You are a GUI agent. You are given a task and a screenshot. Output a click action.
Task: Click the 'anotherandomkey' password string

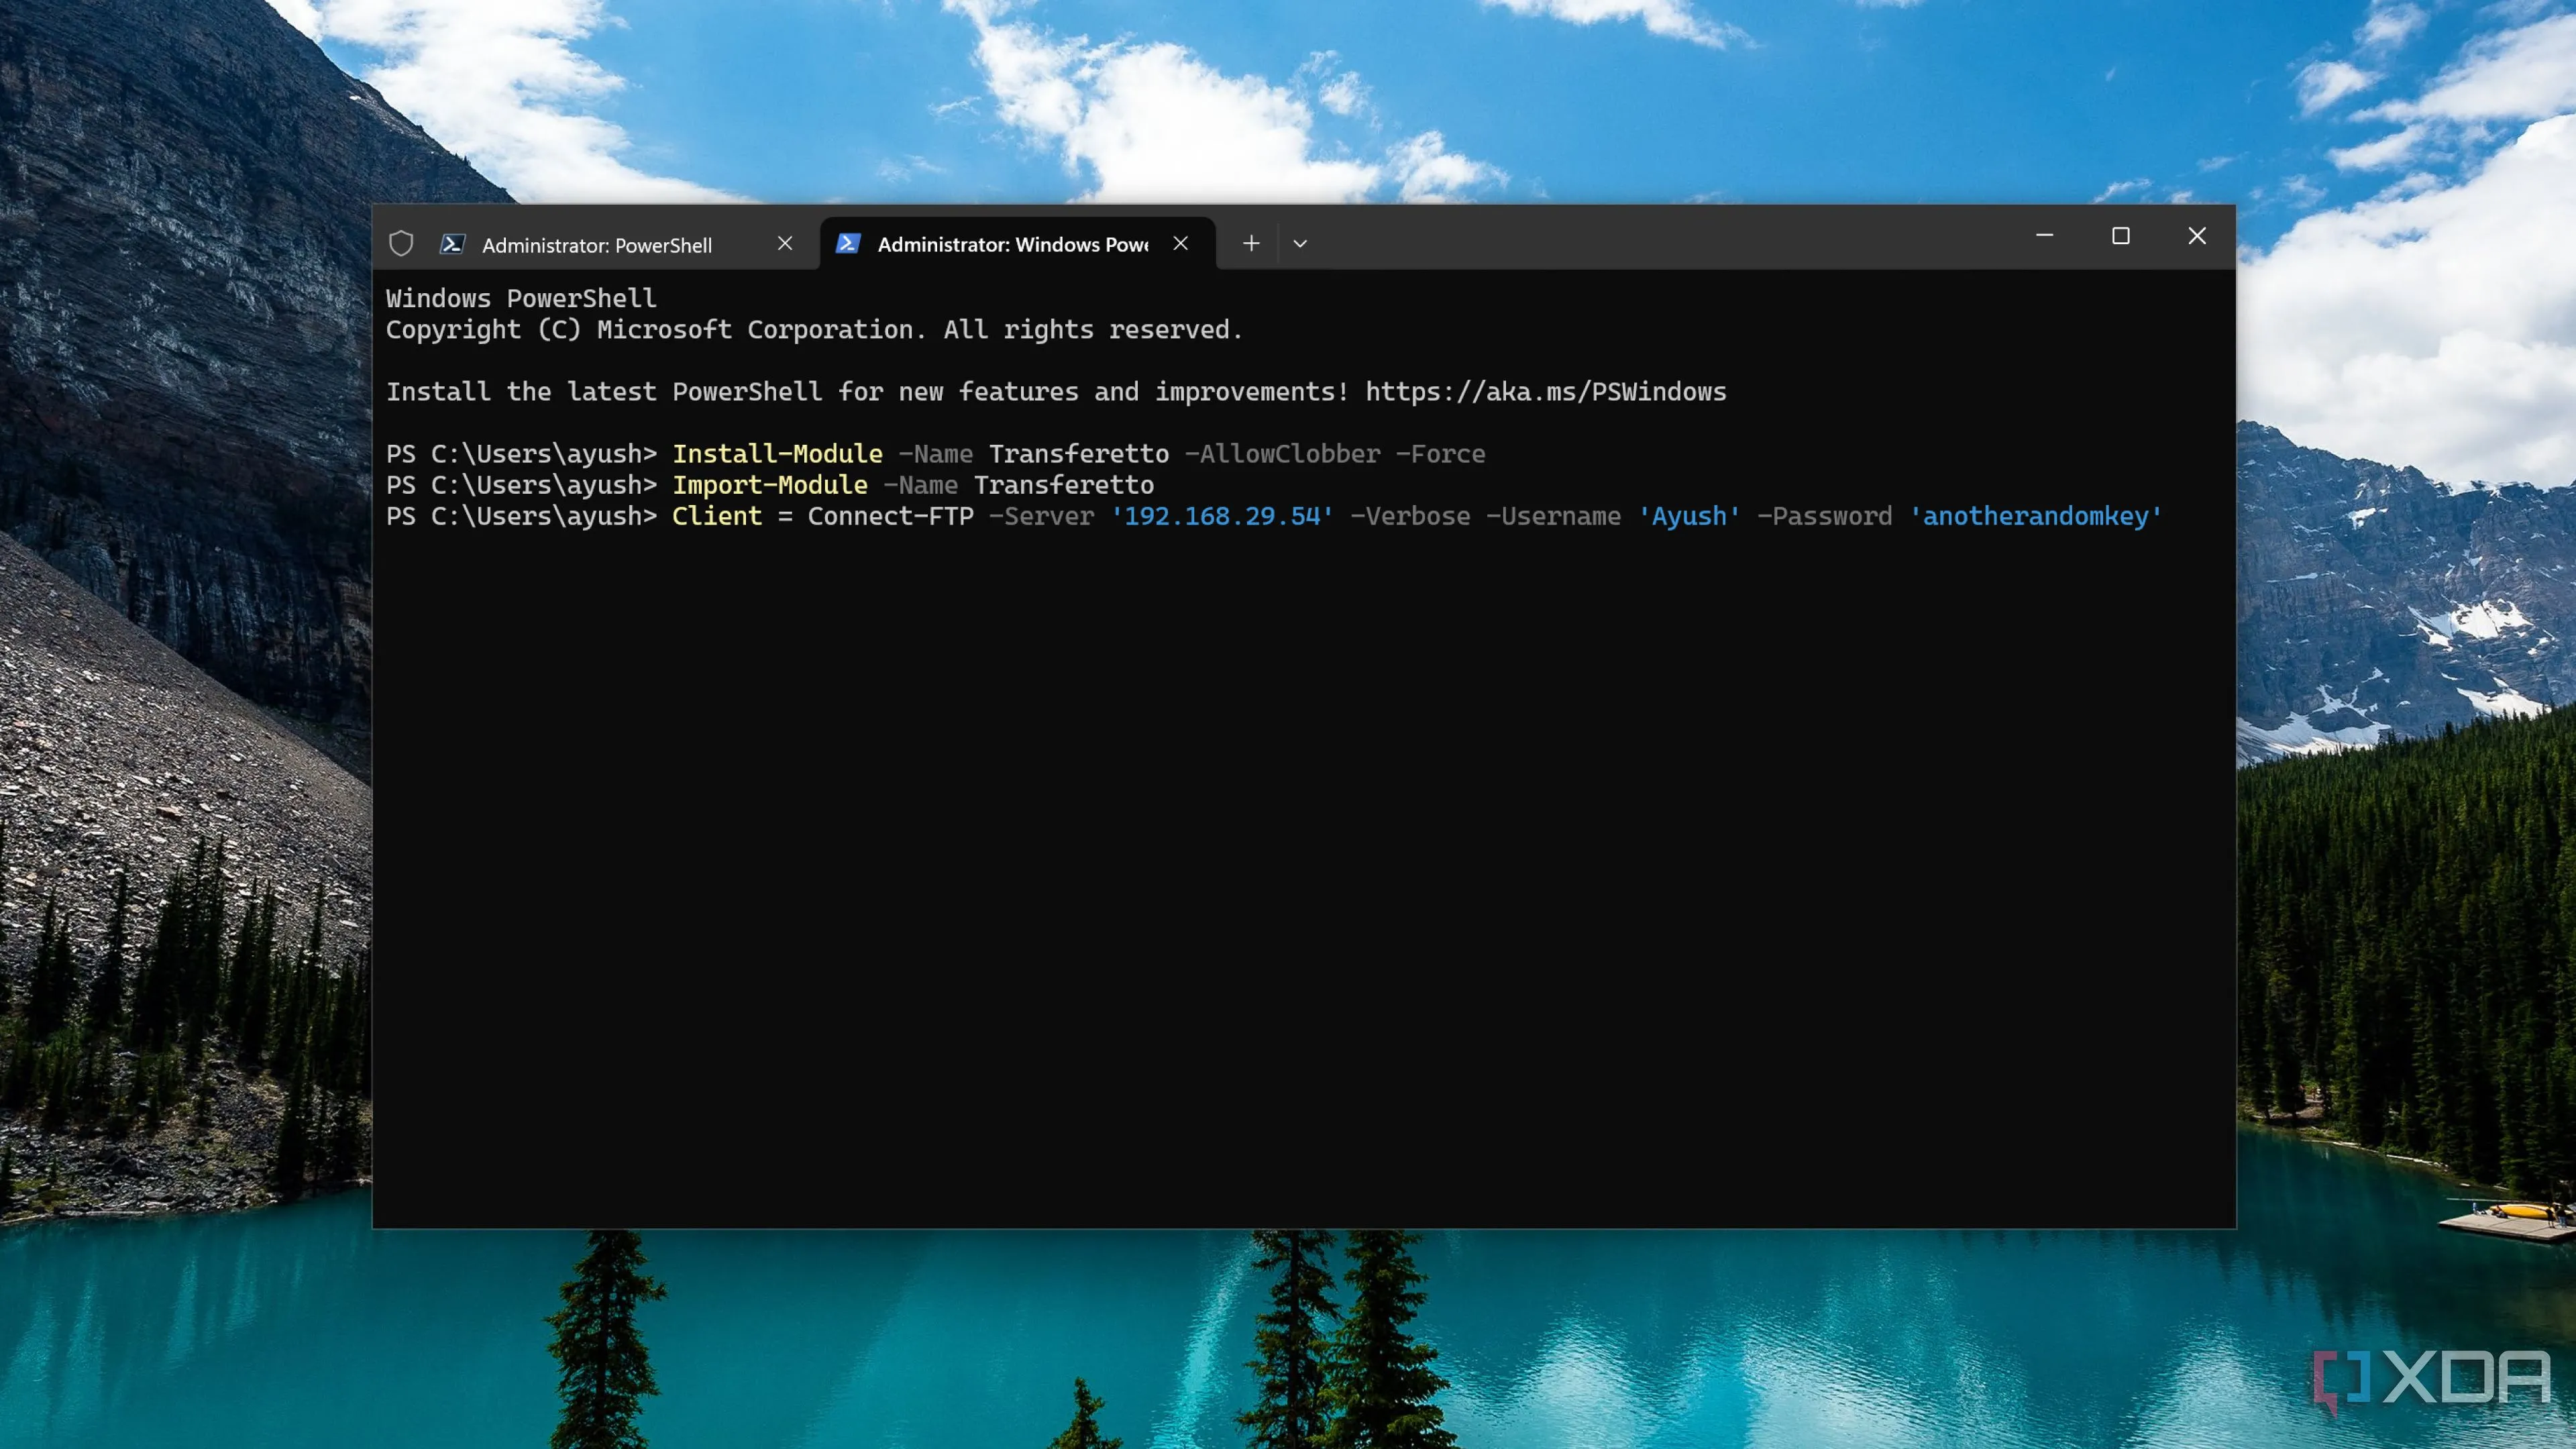pos(2036,516)
